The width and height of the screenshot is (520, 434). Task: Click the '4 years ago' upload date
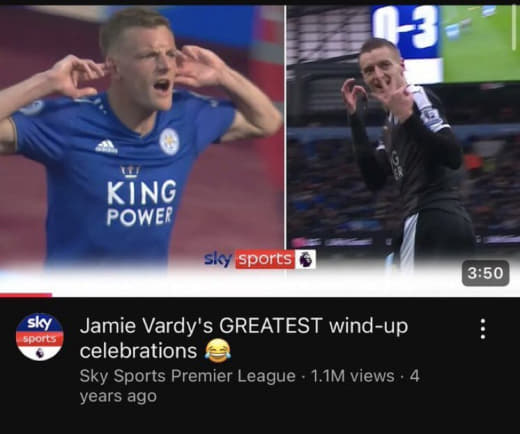click(x=249, y=386)
